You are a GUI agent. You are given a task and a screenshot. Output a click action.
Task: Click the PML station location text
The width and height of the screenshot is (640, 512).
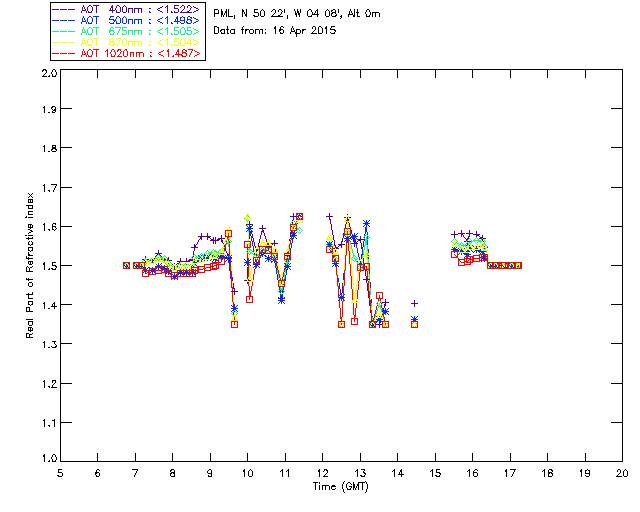point(297,14)
